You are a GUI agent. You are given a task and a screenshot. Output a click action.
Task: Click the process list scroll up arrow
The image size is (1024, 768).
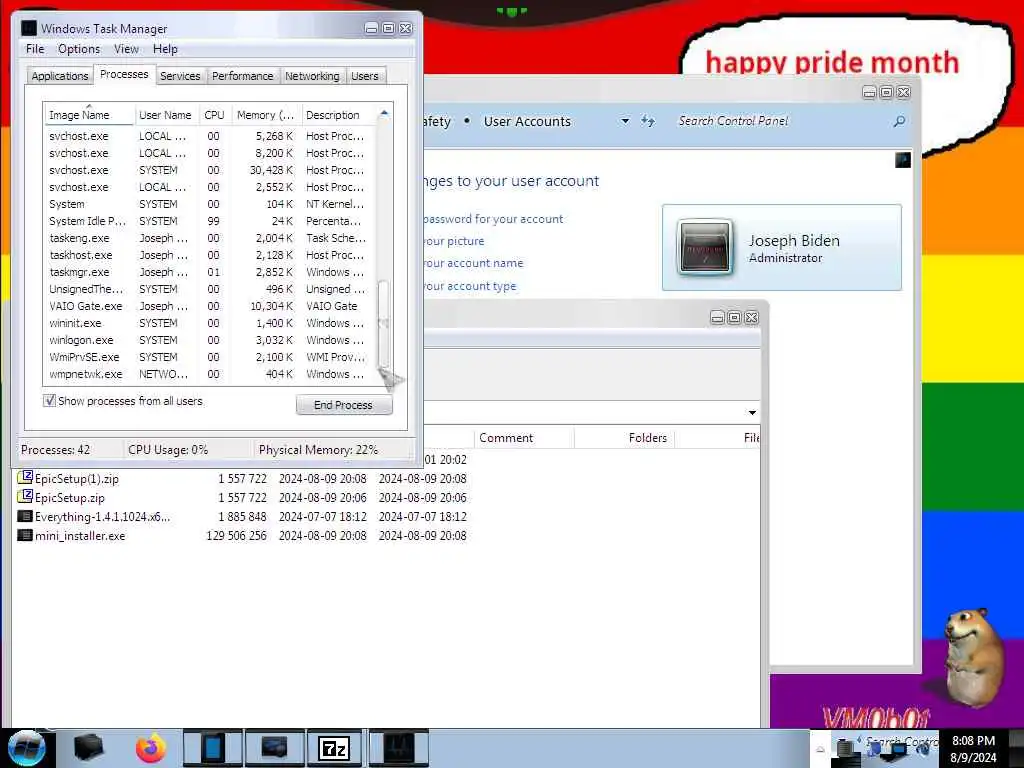point(384,114)
